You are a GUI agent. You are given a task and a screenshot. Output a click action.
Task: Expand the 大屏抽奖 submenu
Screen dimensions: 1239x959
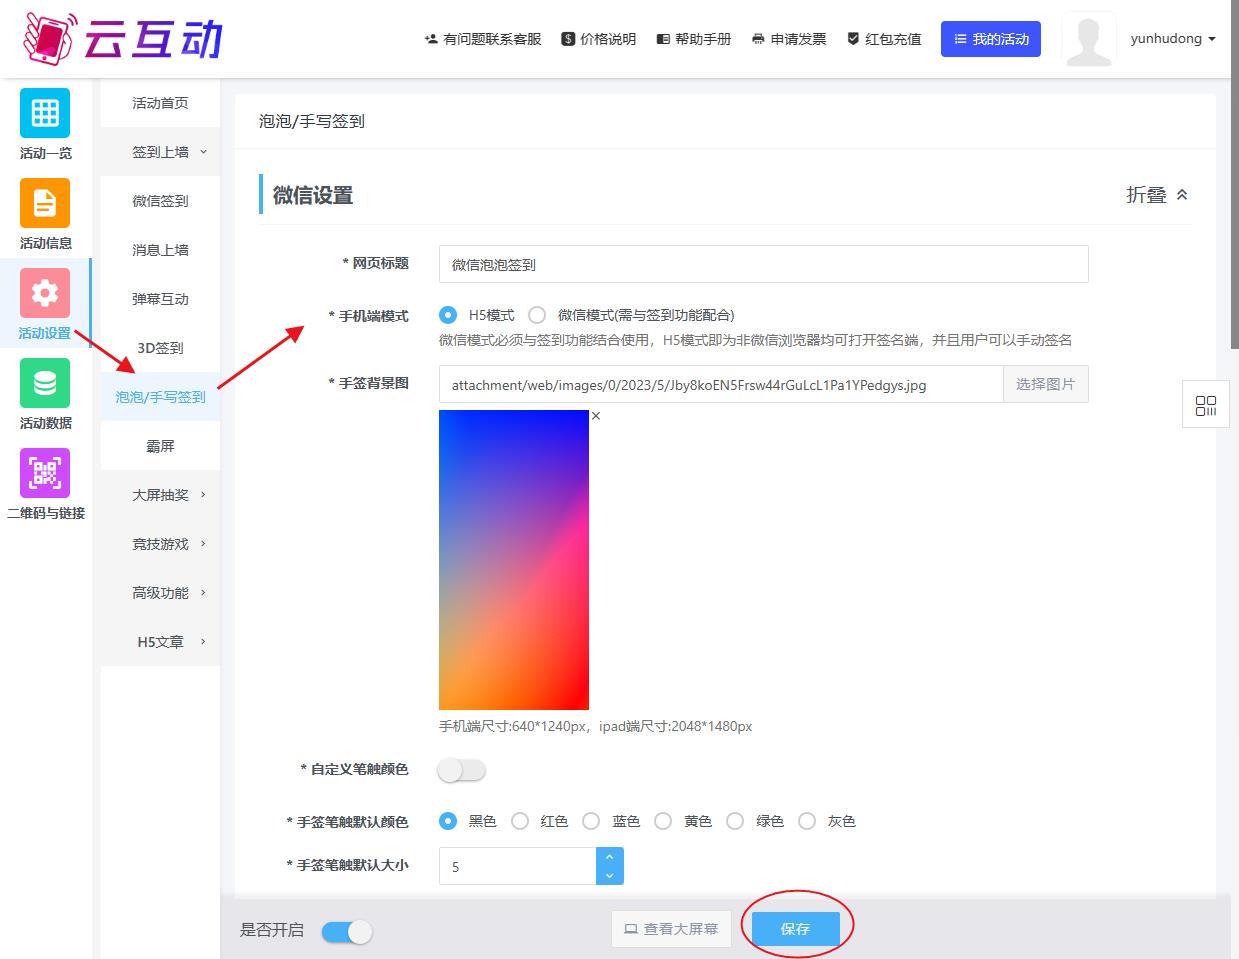(x=169, y=495)
